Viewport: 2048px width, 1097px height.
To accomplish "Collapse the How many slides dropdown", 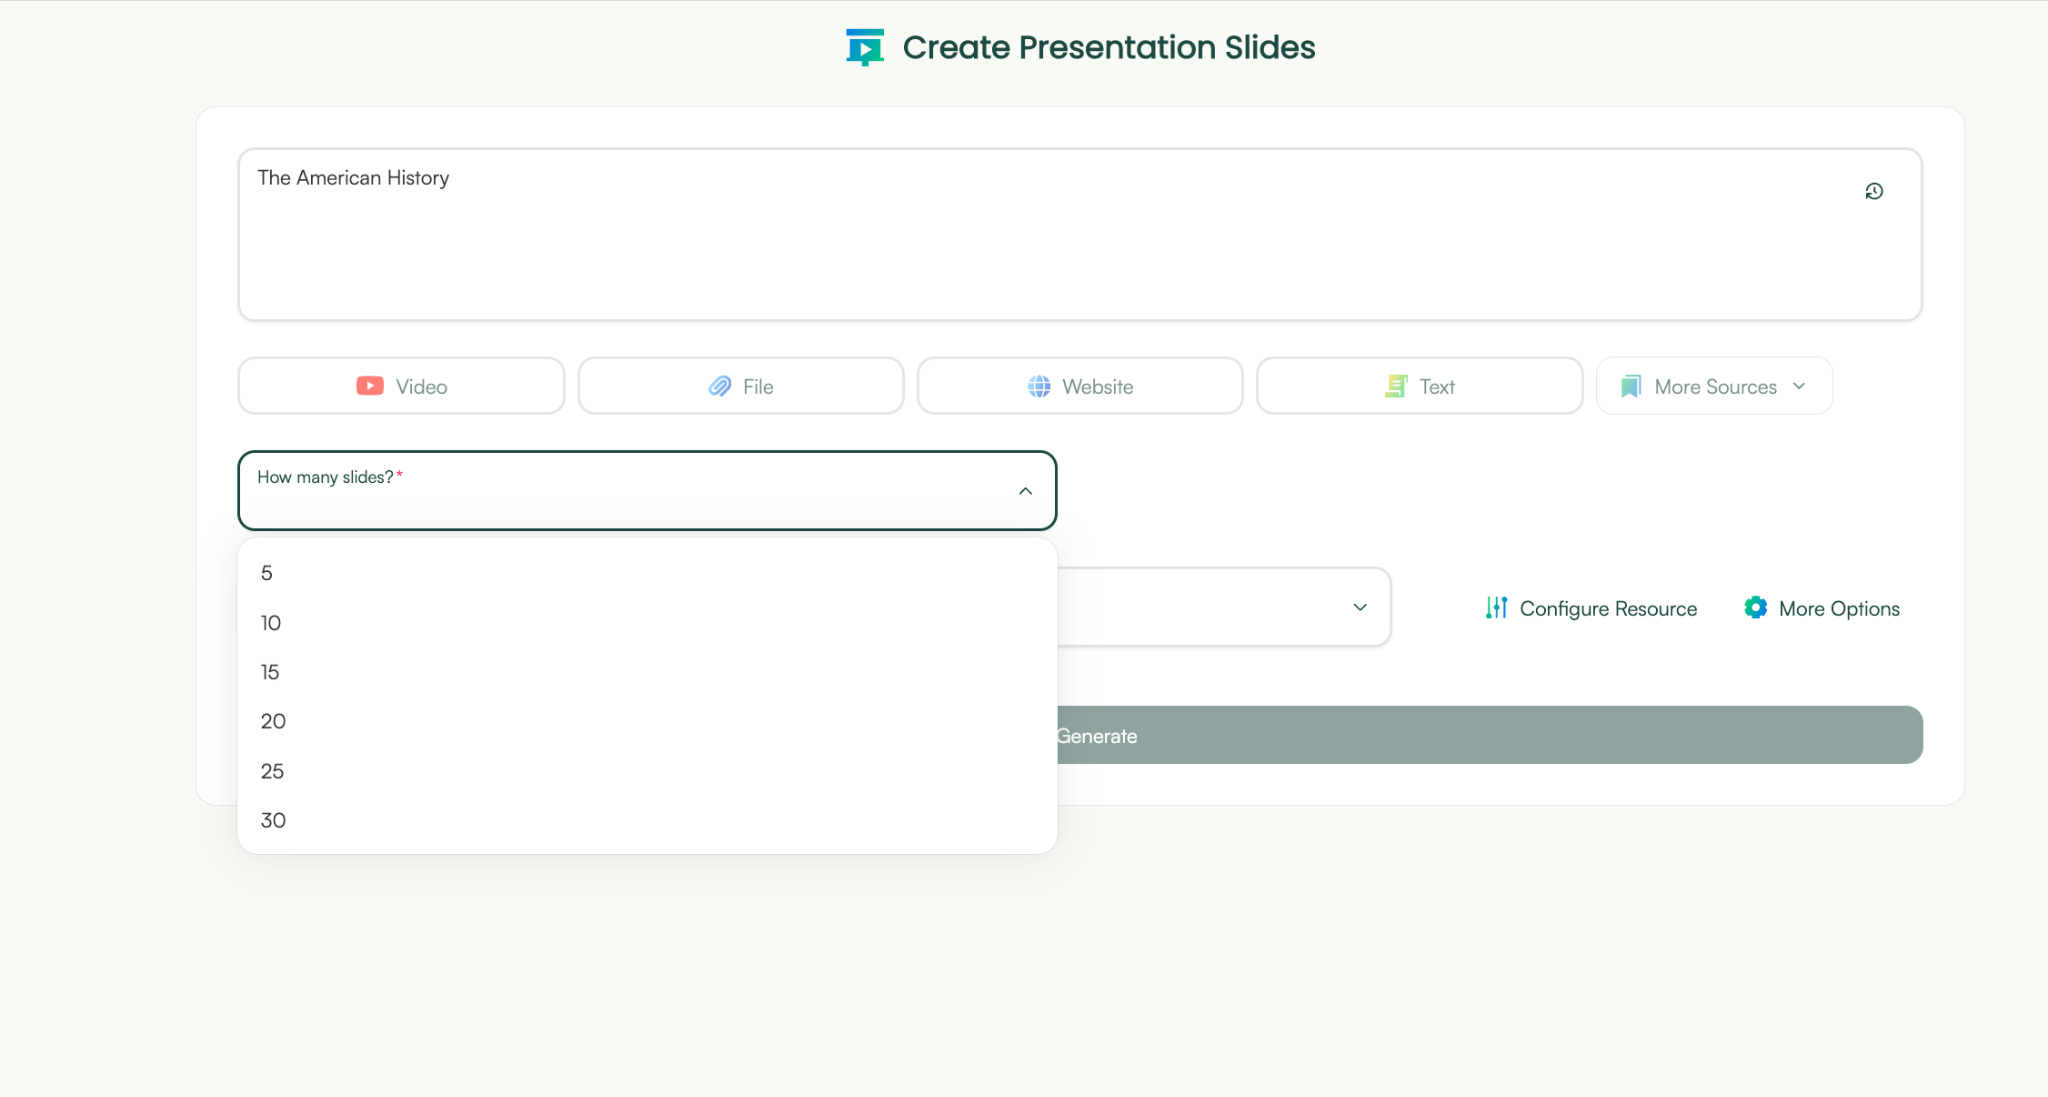I will tap(1025, 491).
